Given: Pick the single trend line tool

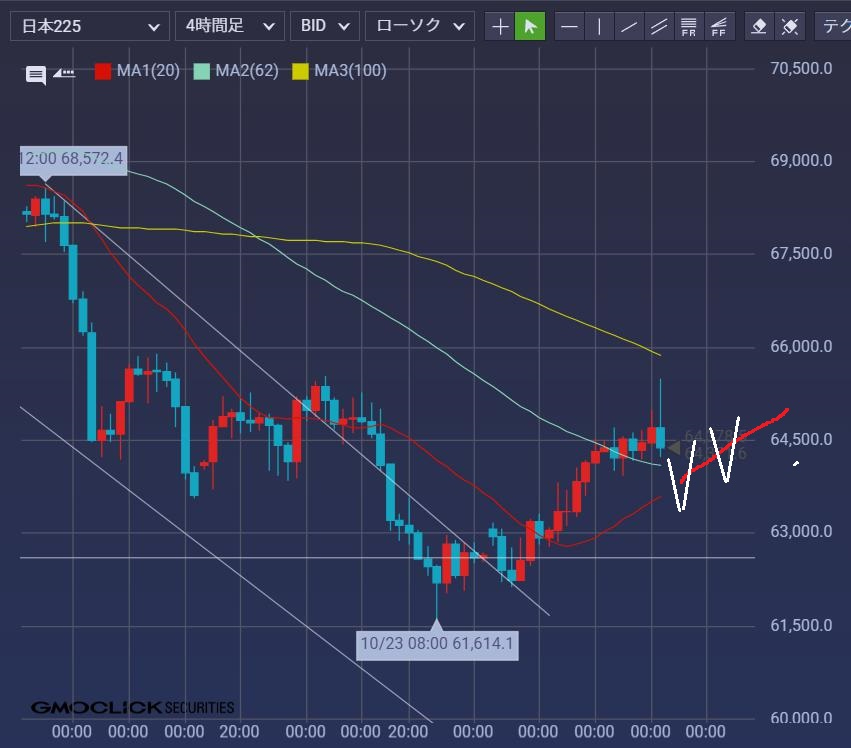Looking at the screenshot, I should coord(629,26).
